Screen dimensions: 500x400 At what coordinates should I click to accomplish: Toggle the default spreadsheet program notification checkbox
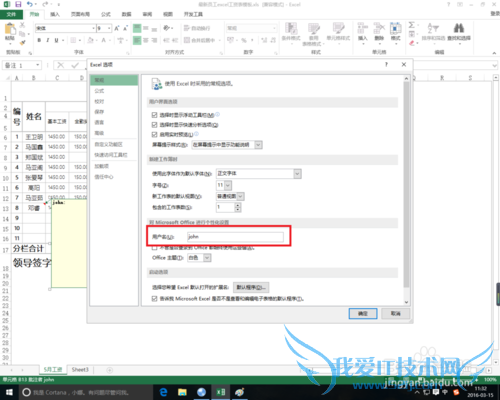pos(154,299)
